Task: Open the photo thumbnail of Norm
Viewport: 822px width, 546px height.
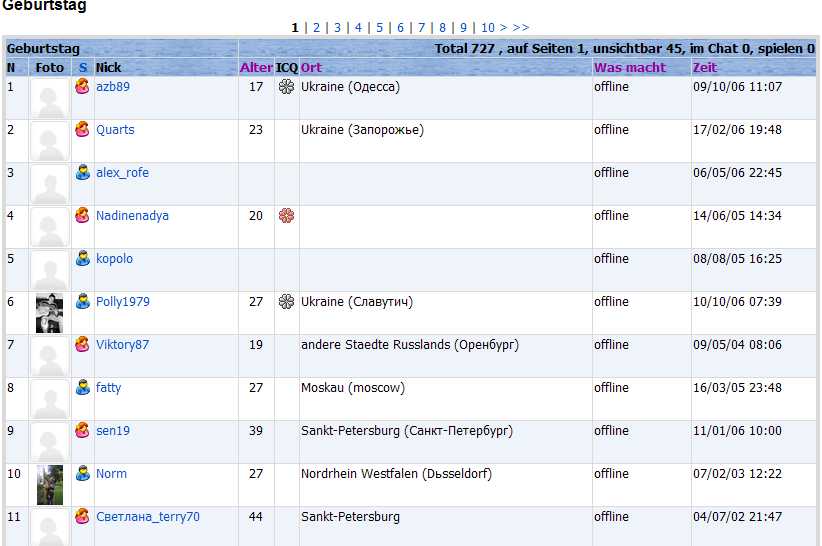Action: coord(50,485)
